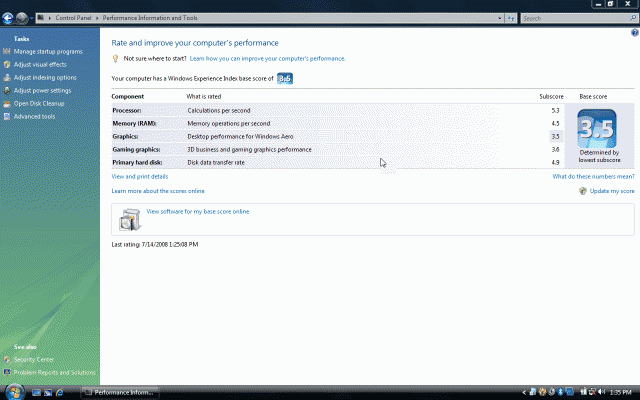Viewport: 640px width, 400px height.
Task: Click the software box icon in the panel
Action: point(130,220)
